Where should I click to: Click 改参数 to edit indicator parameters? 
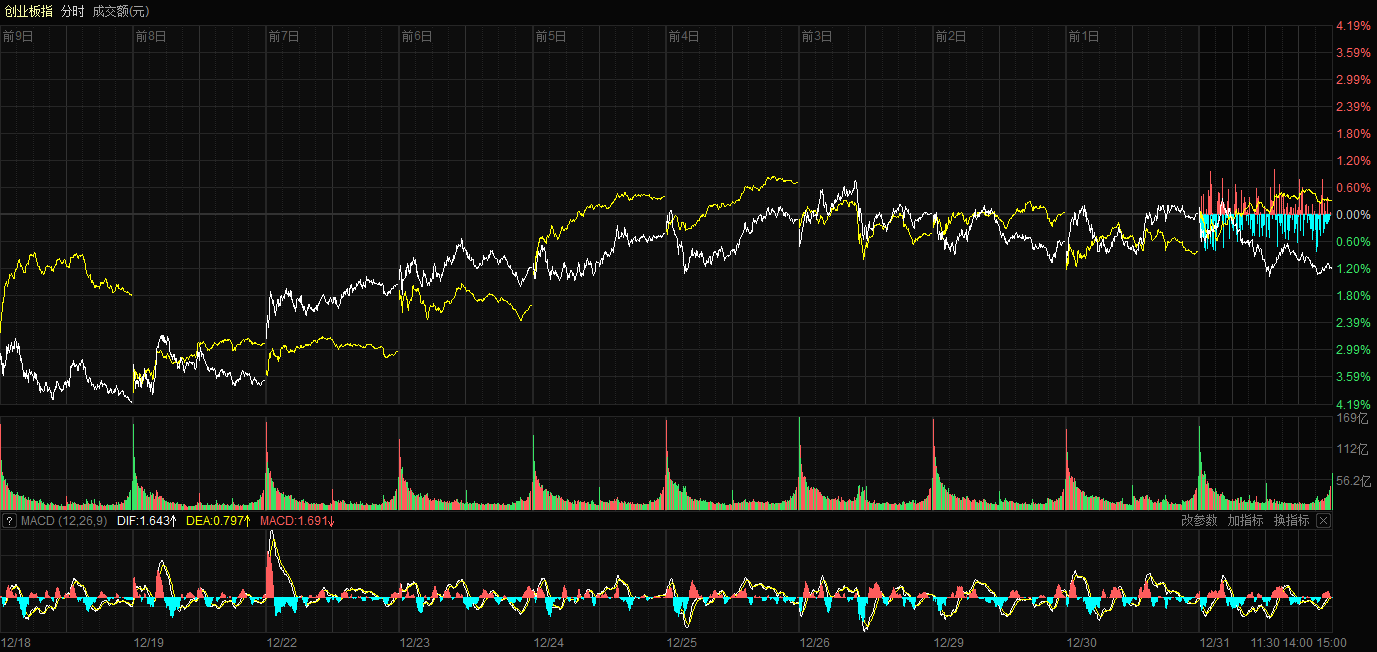tap(1199, 521)
